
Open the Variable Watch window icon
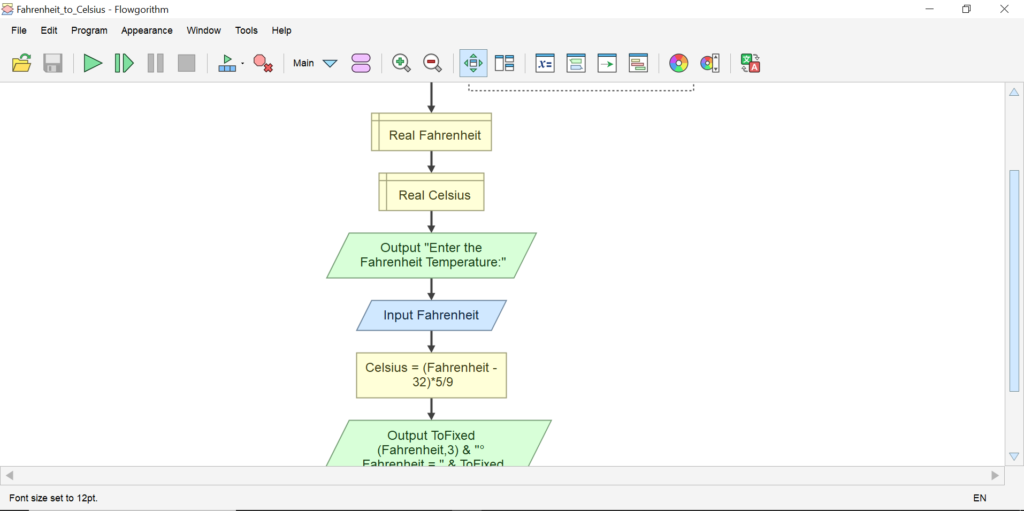point(544,64)
